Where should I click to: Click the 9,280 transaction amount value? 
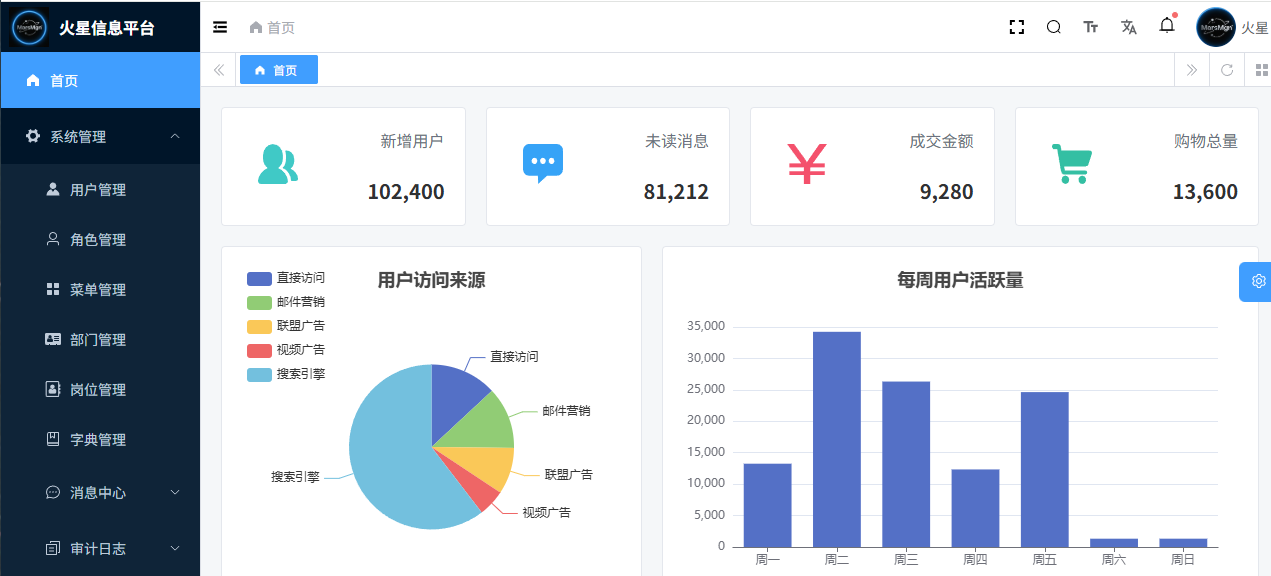coord(946,192)
